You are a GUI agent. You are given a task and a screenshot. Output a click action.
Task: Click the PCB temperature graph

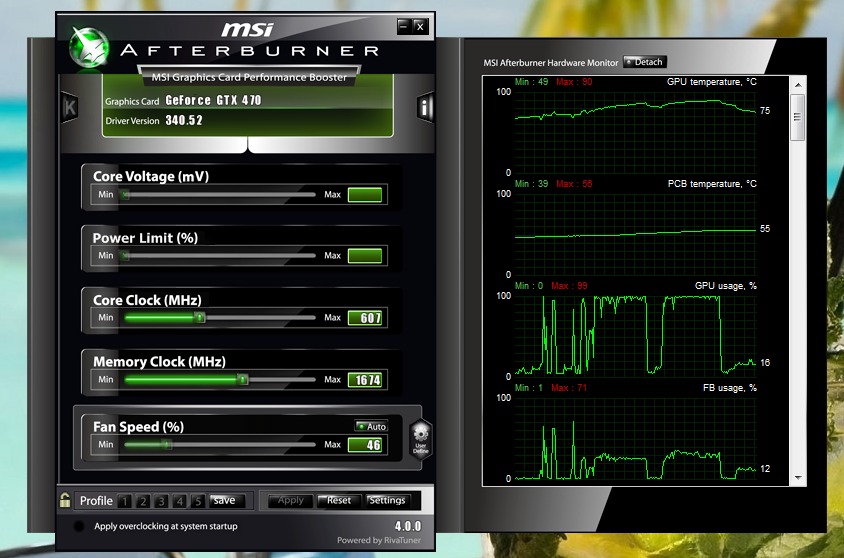point(635,234)
